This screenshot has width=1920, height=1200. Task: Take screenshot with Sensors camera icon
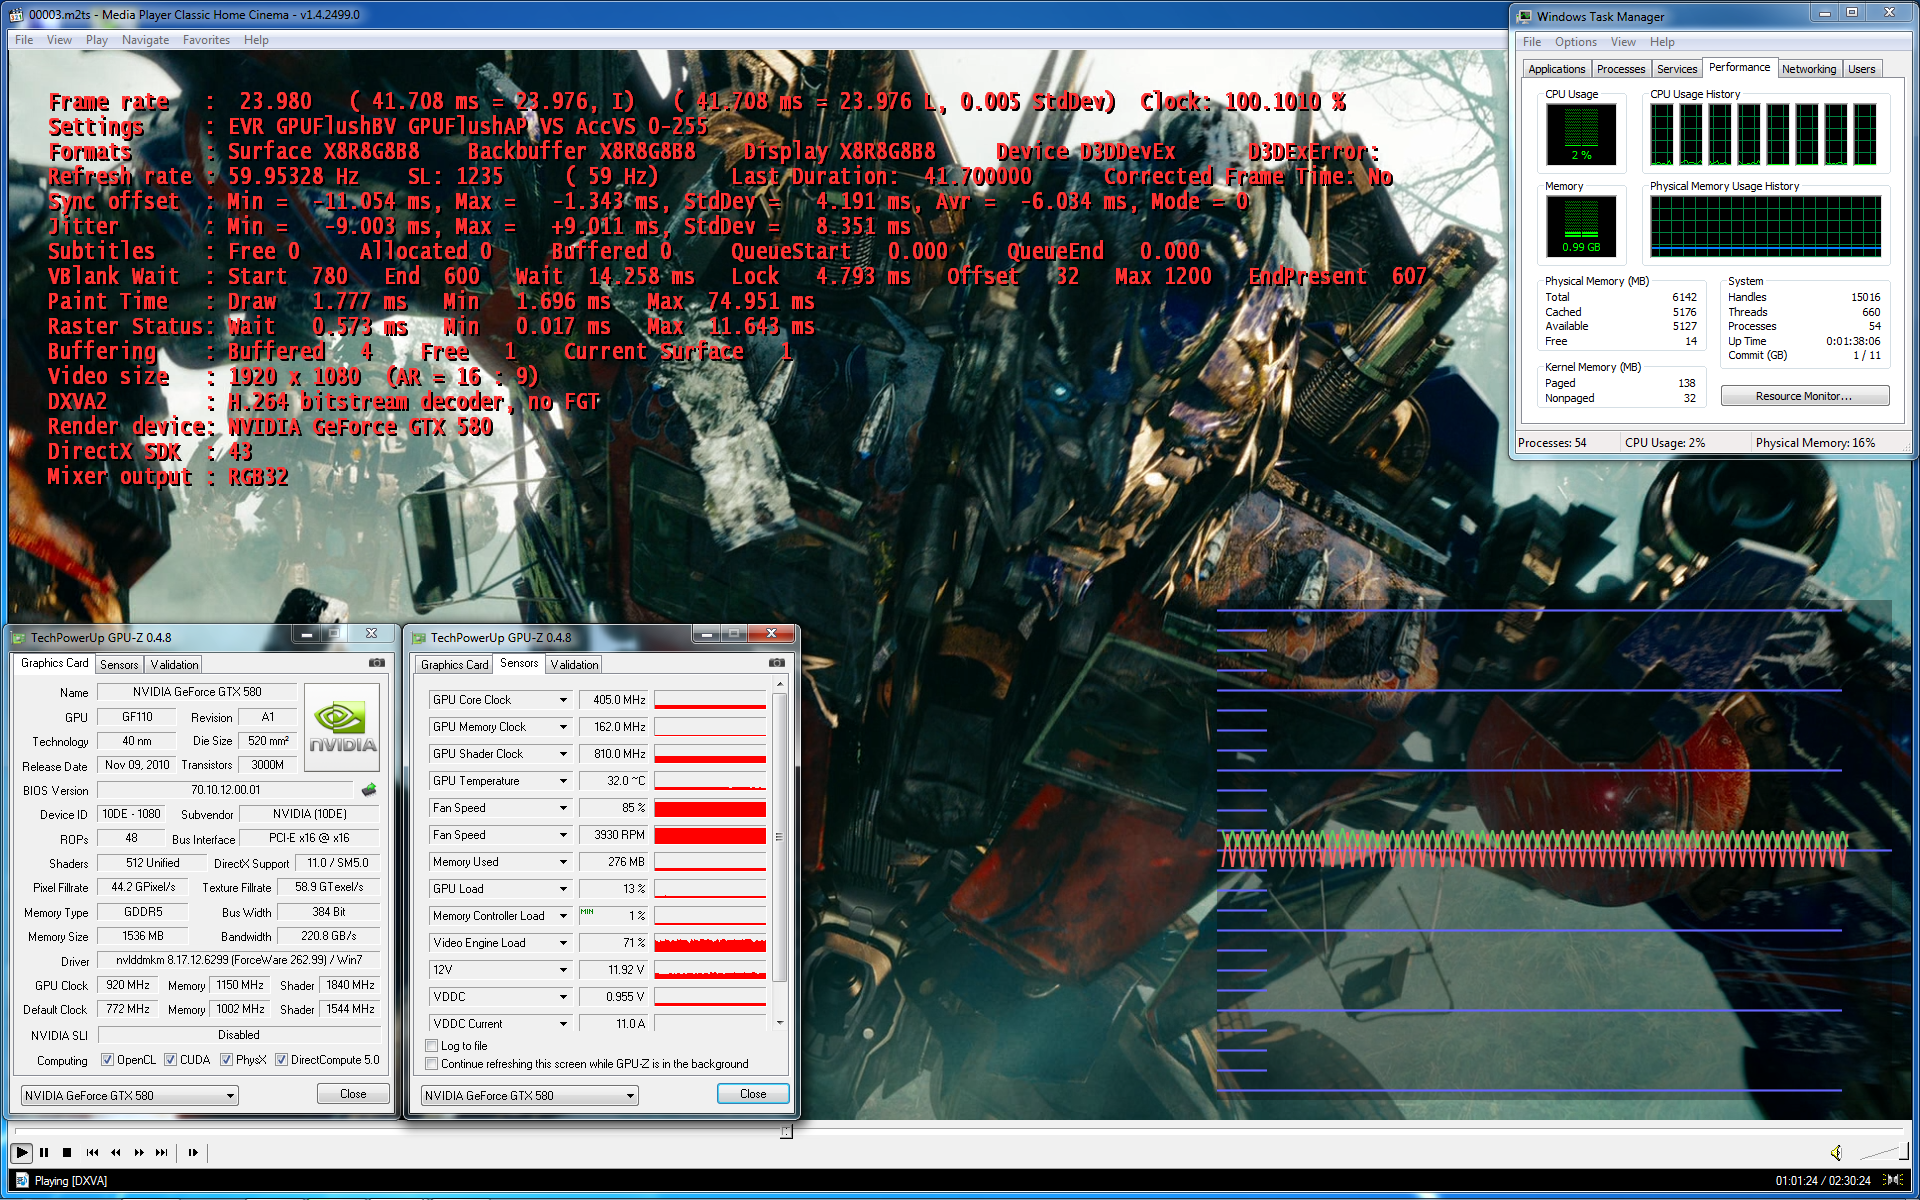(x=776, y=663)
